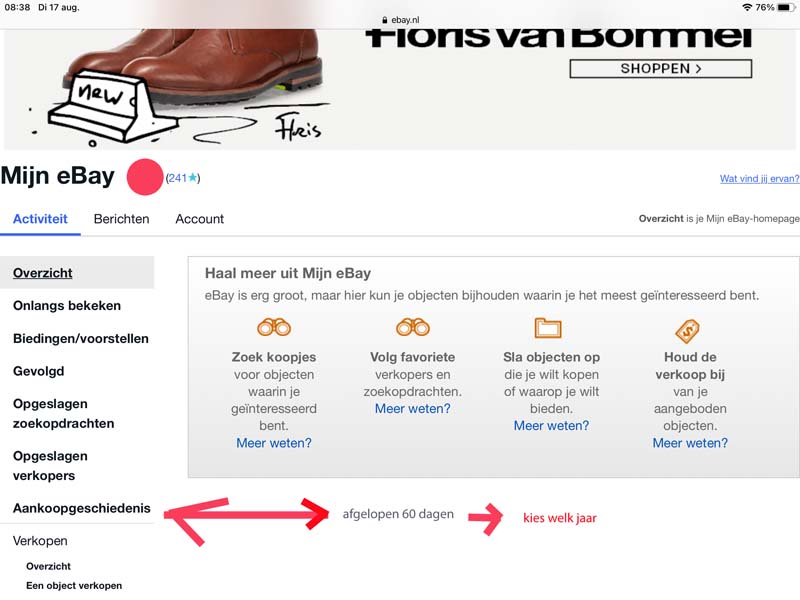Open Meer weten? under Volg favoriete
The width and height of the screenshot is (800, 600).
click(413, 409)
